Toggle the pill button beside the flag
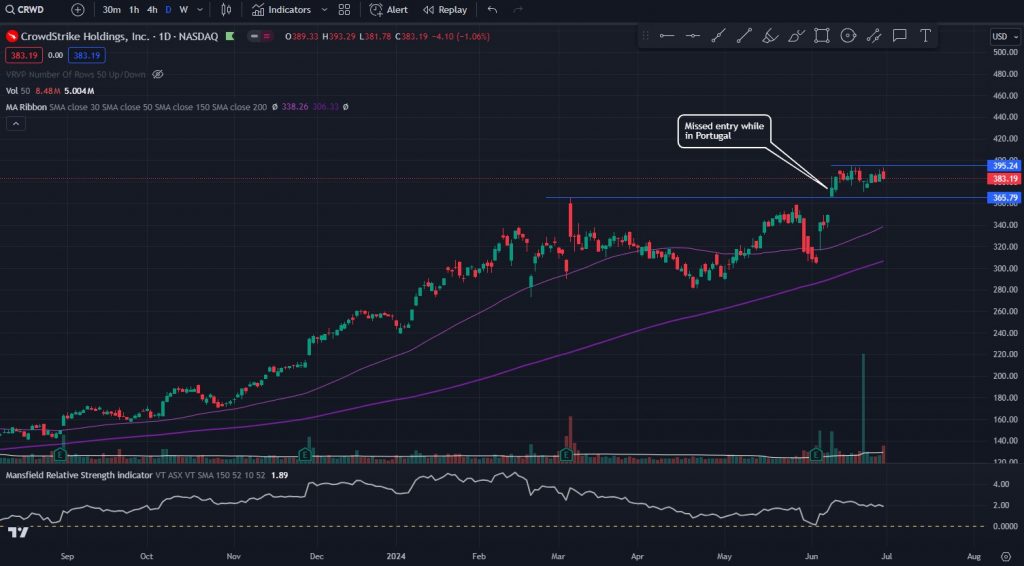The width and height of the screenshot is (1024, 566). coord(258,37)
